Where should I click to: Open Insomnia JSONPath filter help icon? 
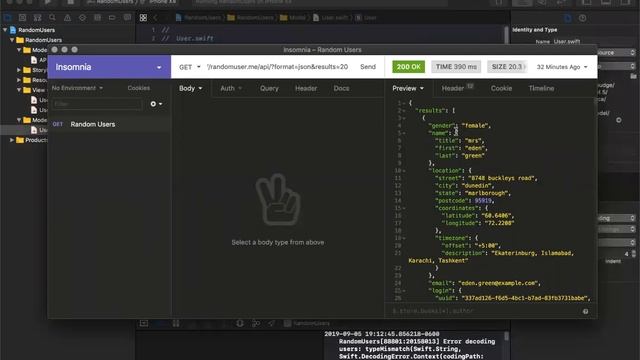tap(585, 311)
